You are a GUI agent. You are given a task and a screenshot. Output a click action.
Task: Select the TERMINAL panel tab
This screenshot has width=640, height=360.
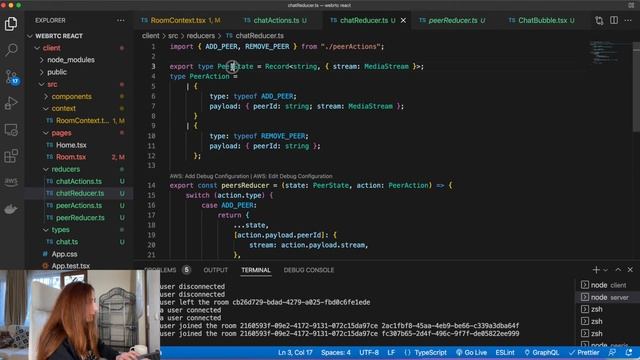pos(256,270)
